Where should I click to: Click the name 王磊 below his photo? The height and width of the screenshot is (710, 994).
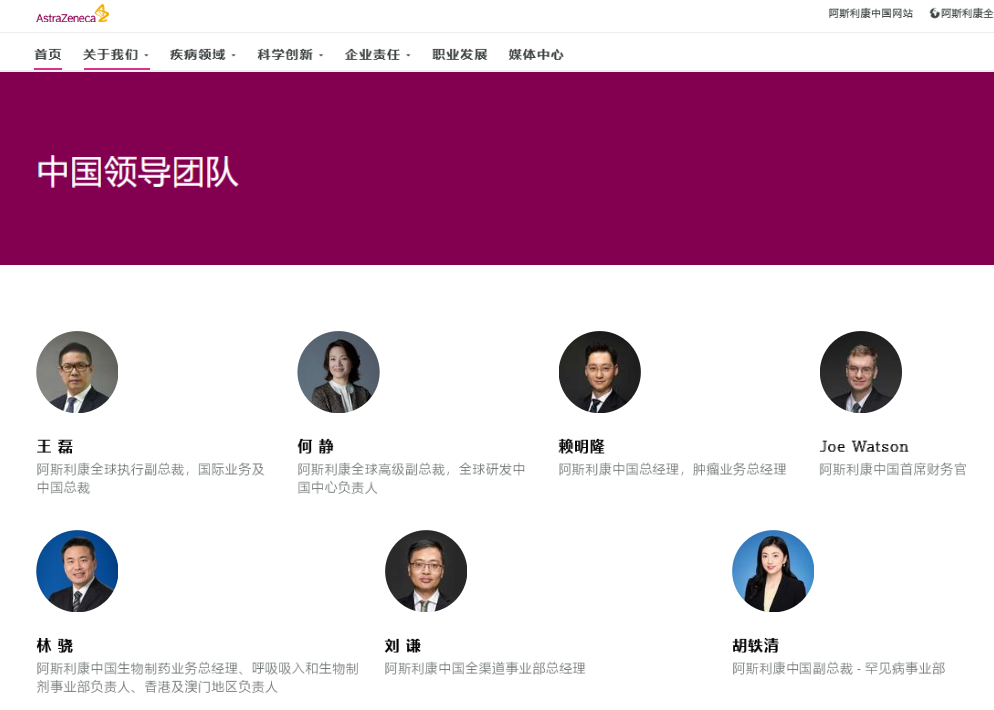click(50, 447)
